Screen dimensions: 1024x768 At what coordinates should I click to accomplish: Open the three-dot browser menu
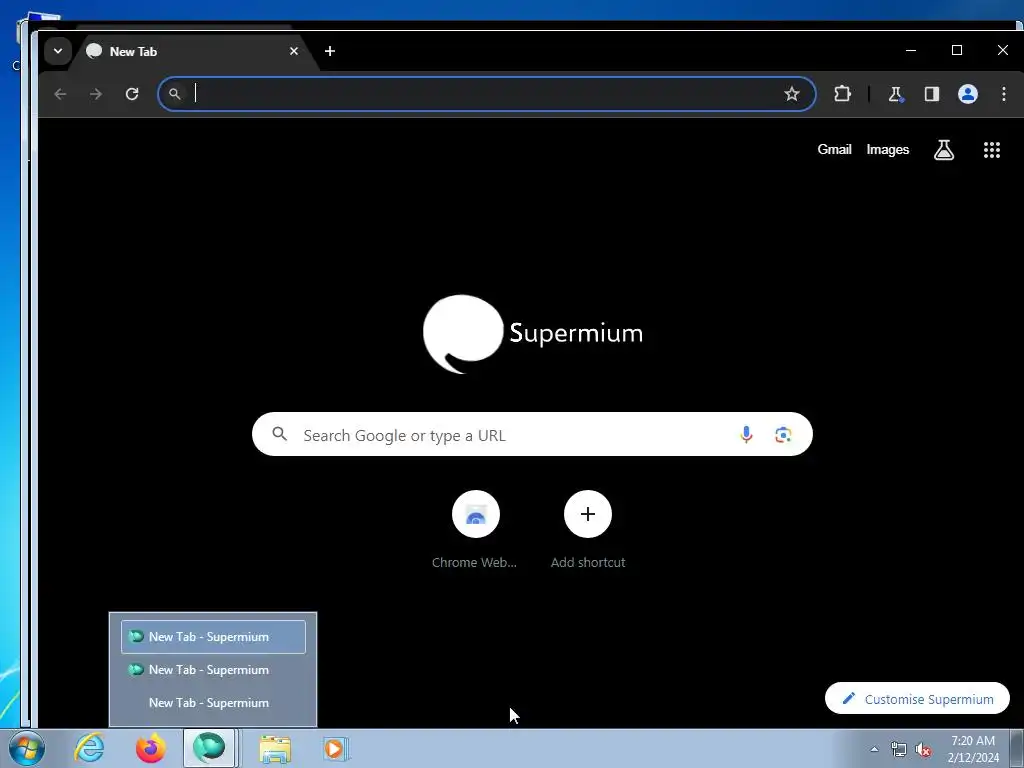coord(1004,94)
